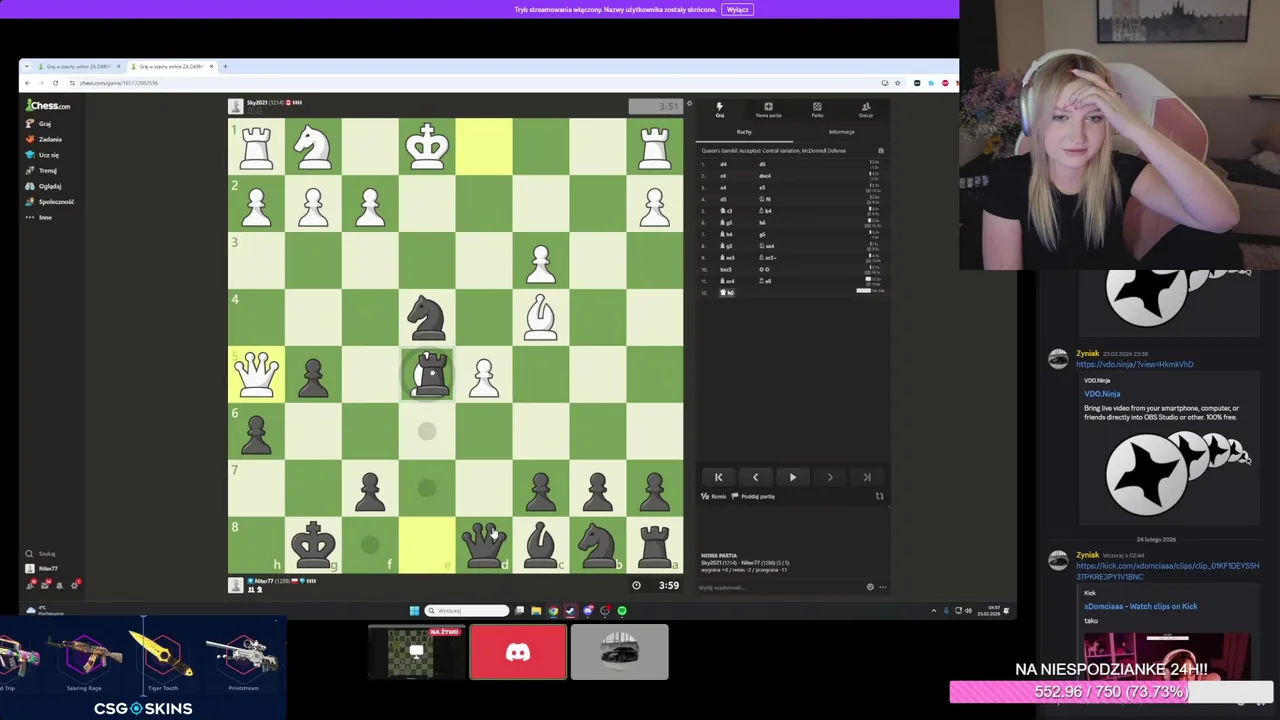The image size is (1280, 720).
Task: Click Sky2021 opponent avatar
Action: (x=236, y=106)
